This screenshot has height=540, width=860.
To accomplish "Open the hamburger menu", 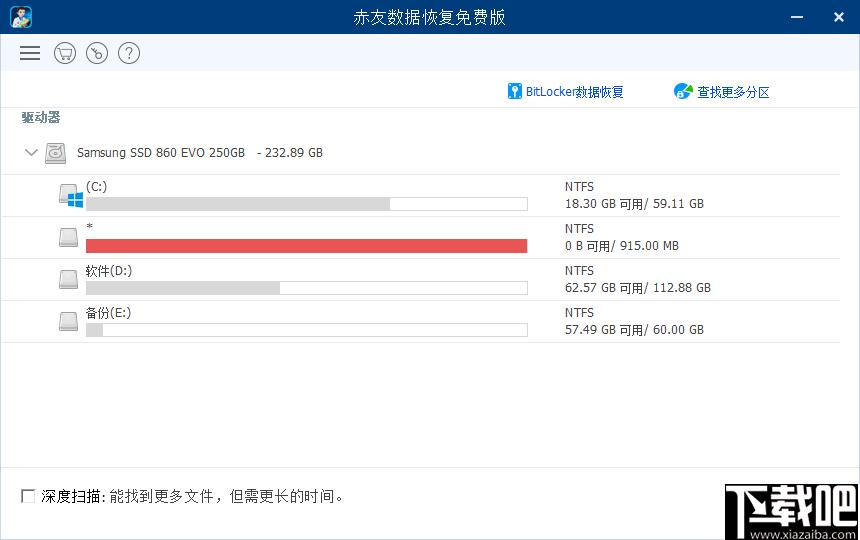I will click(30, 53).
